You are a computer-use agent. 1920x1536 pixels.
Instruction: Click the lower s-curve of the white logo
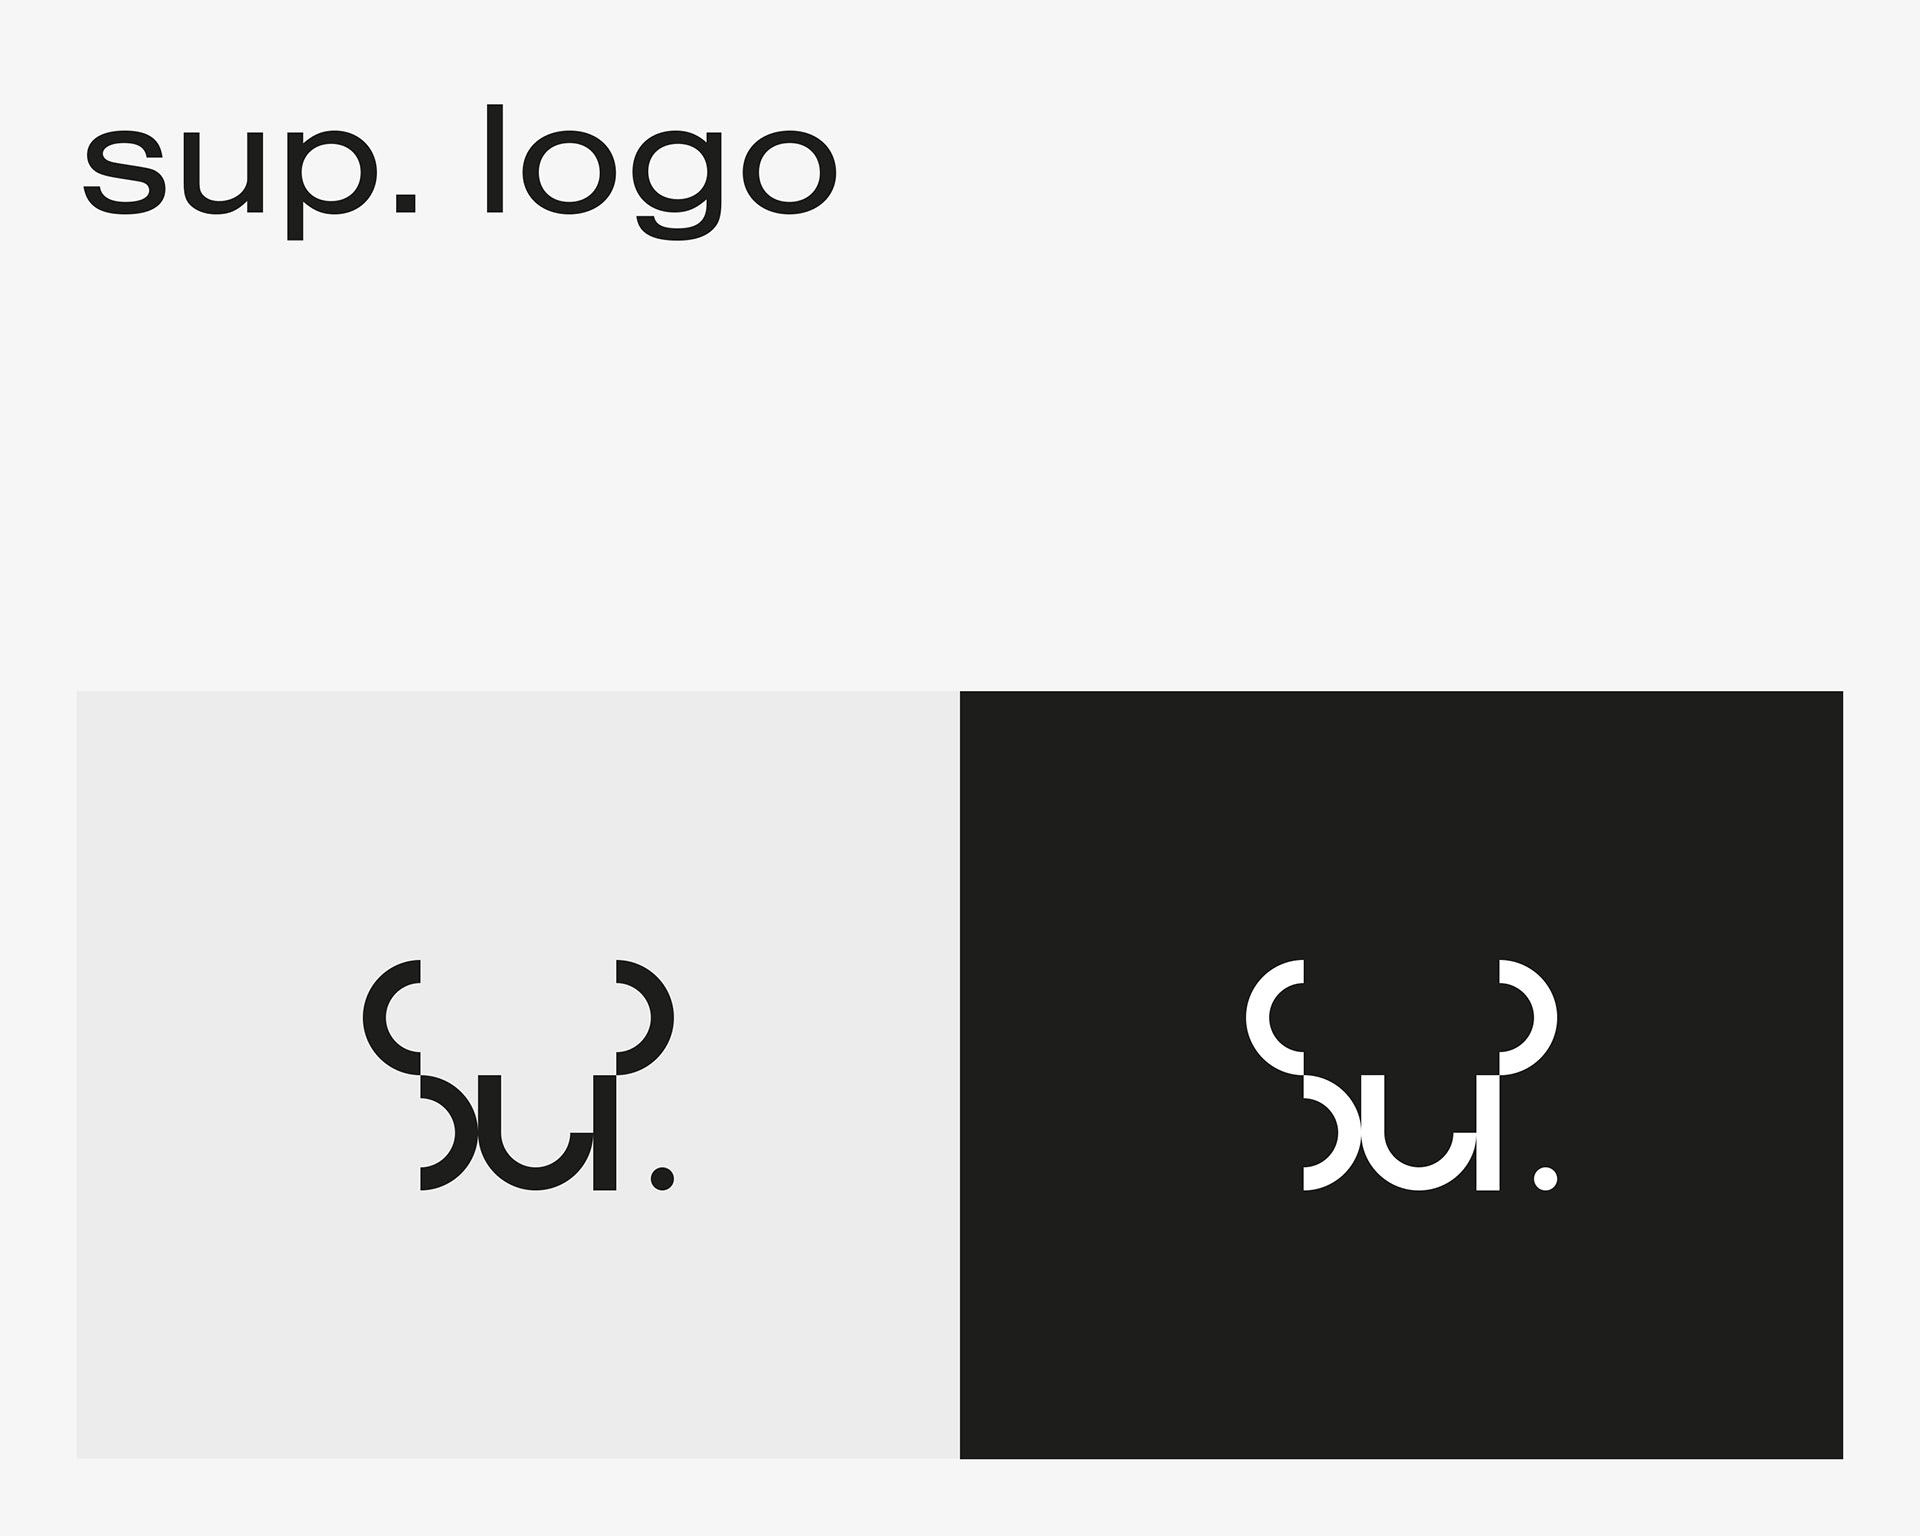[x=1329, y=1133]
